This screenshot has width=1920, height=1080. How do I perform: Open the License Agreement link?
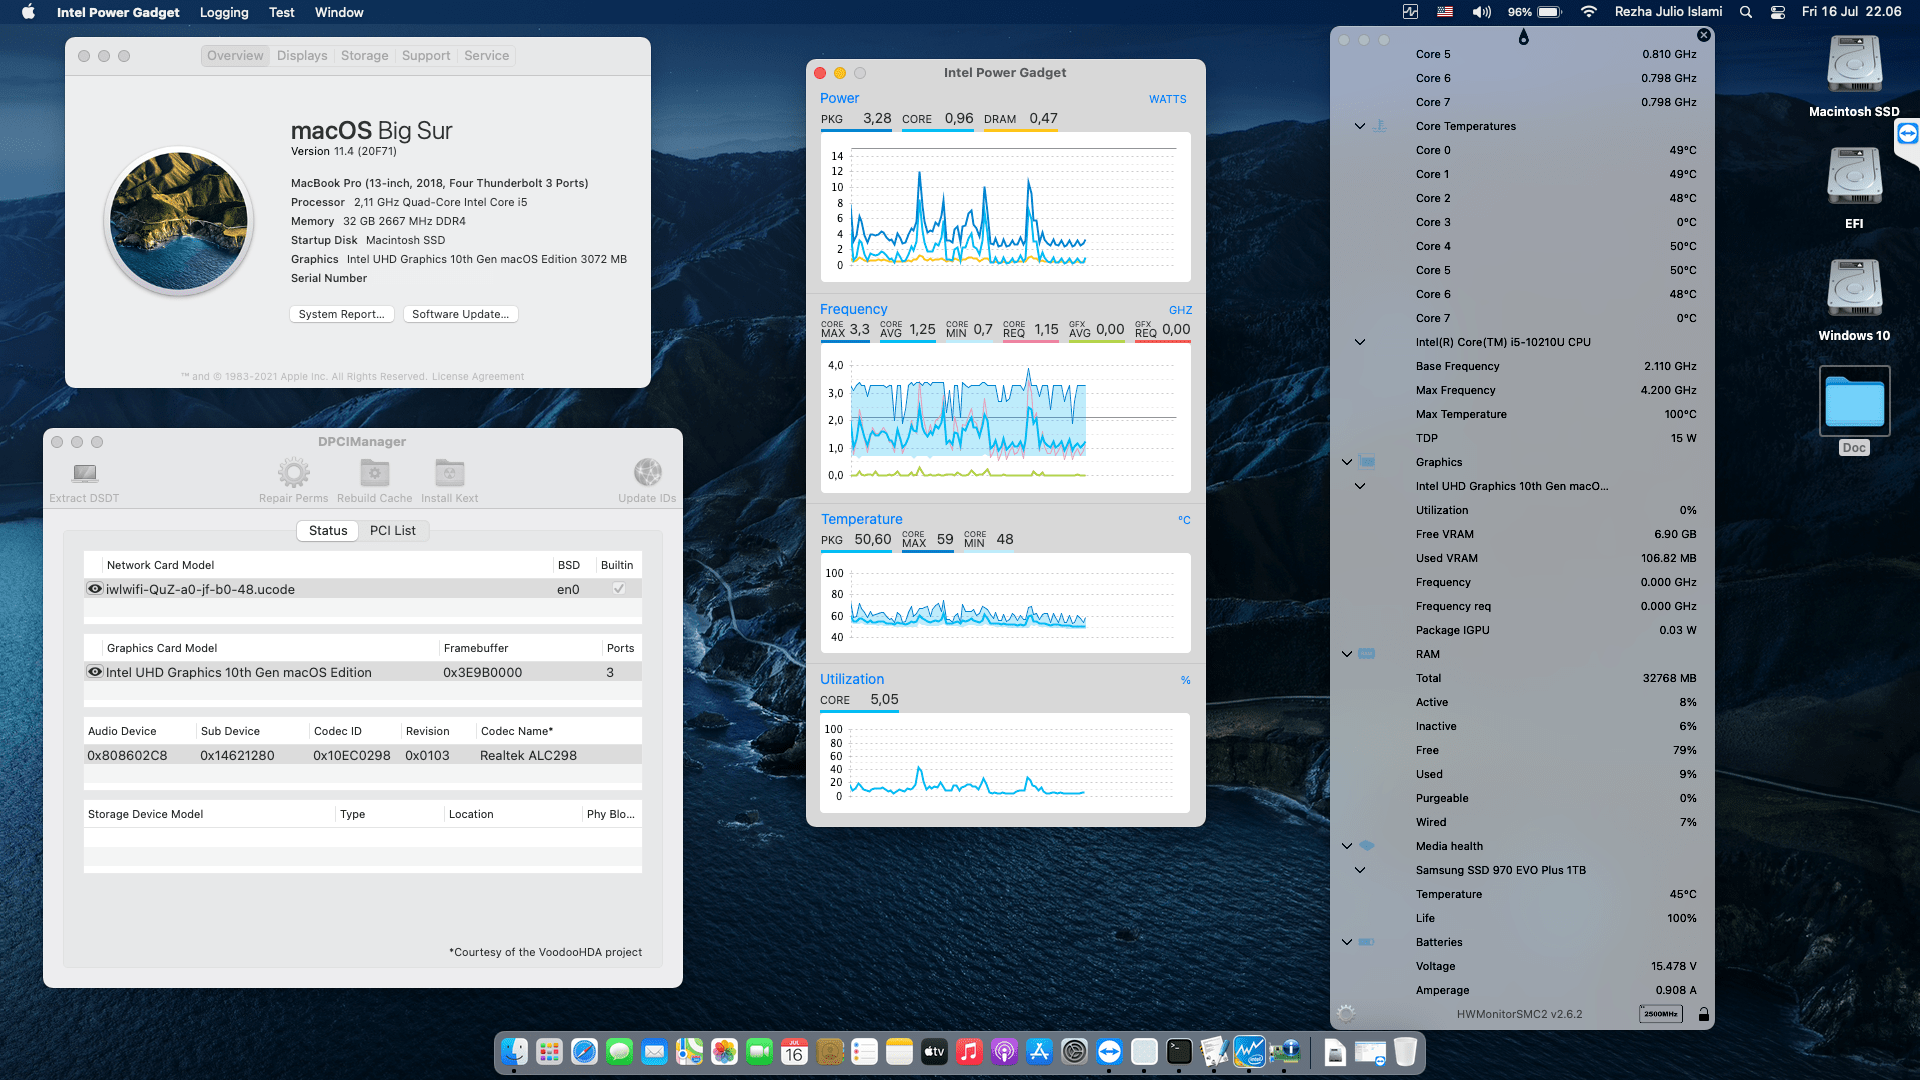(x=478, y=377)
